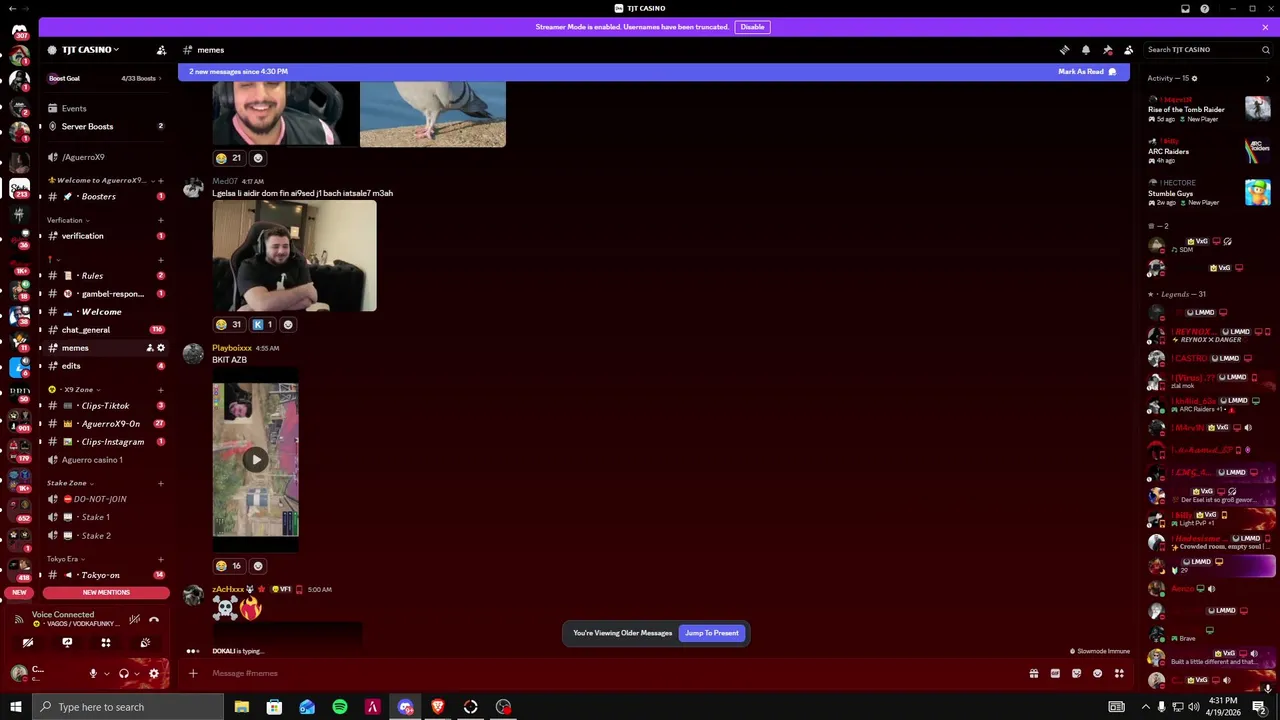Toggle the member list icon
This screenshot has height=720, width=1280.
point(1129,50)
